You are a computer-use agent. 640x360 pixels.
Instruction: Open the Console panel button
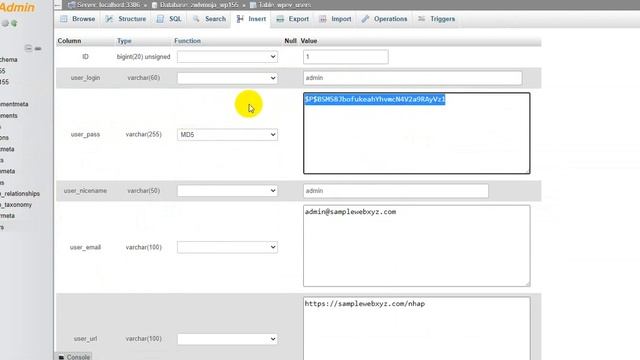point(73,356)
